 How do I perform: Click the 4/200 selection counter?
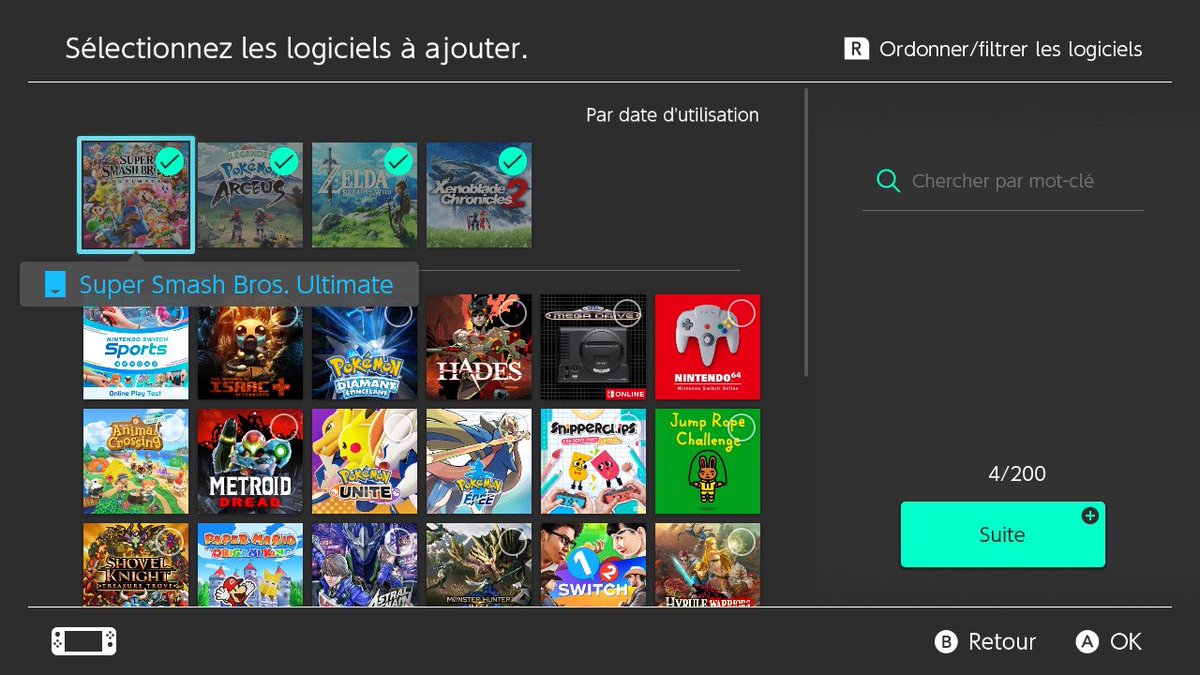(1017, 473)
